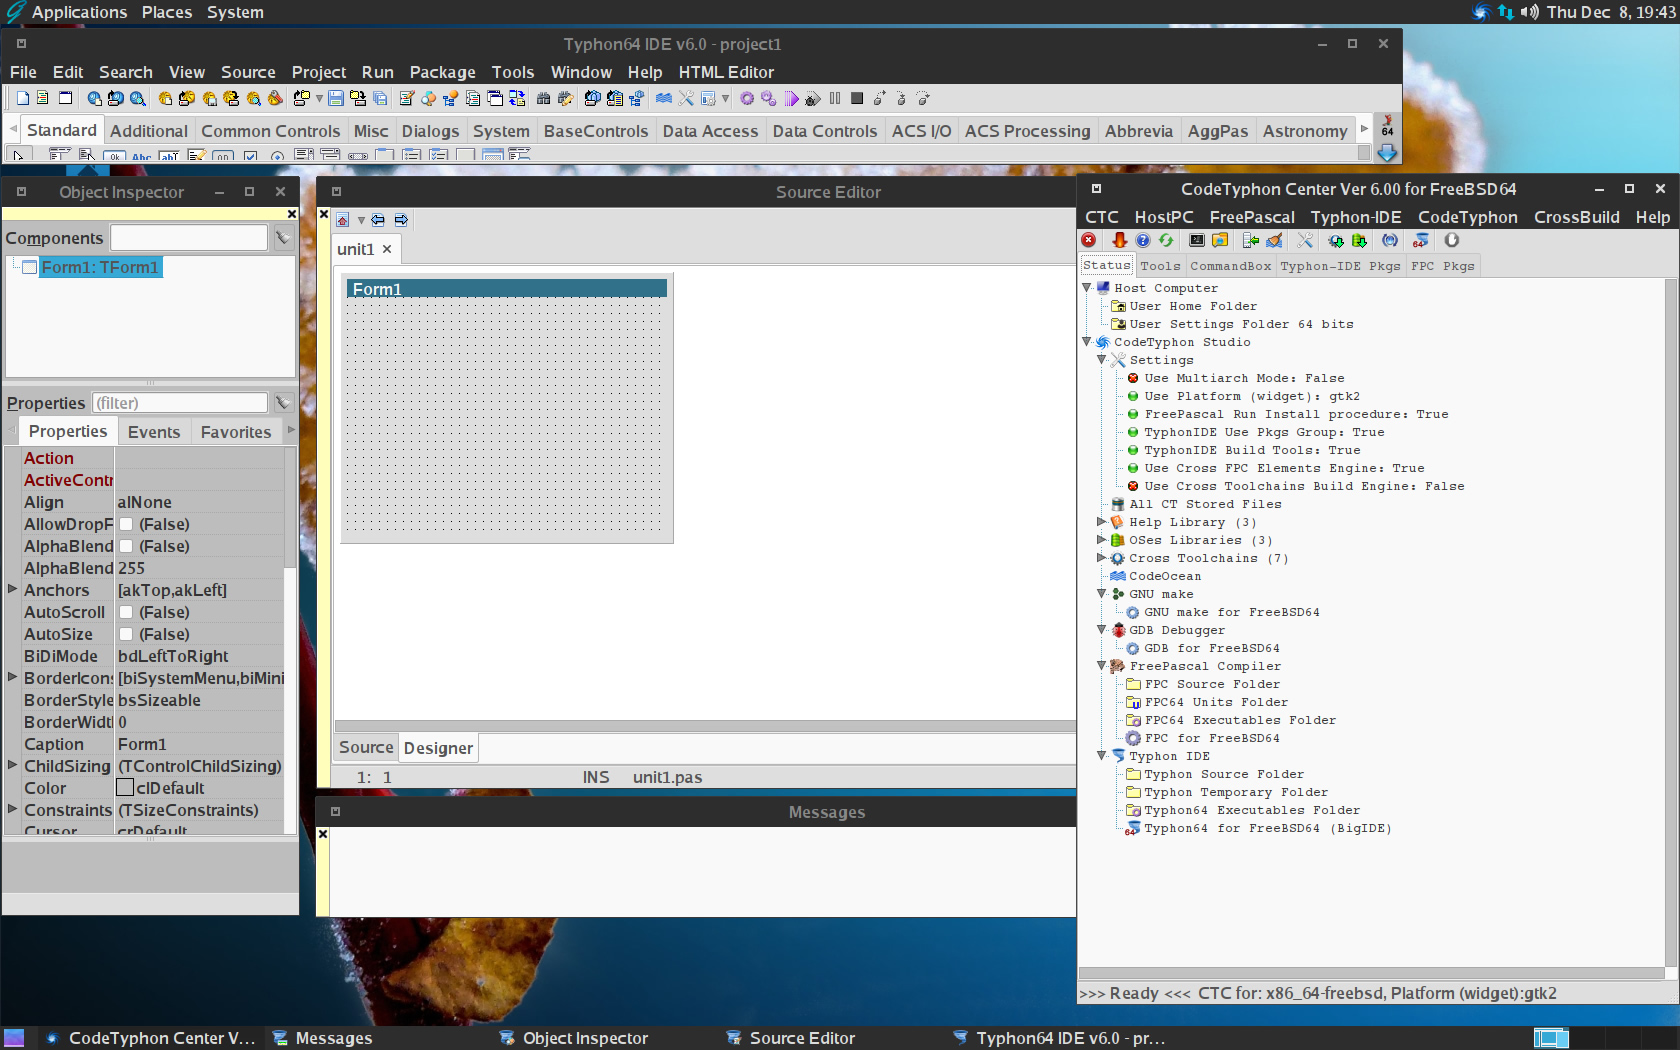This screenshot has height=1050, width=1680.
Task: Click the red download arrow icon in CodeTyphon Center
Action: [x=1119, y=240]
